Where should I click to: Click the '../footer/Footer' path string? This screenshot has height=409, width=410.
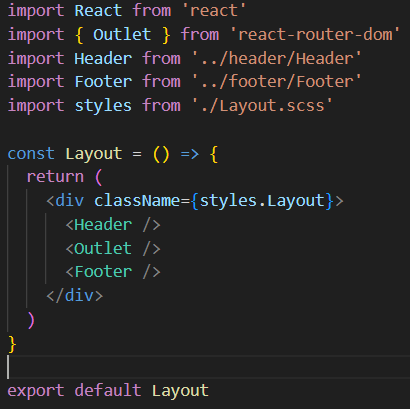tap(277, 82)
